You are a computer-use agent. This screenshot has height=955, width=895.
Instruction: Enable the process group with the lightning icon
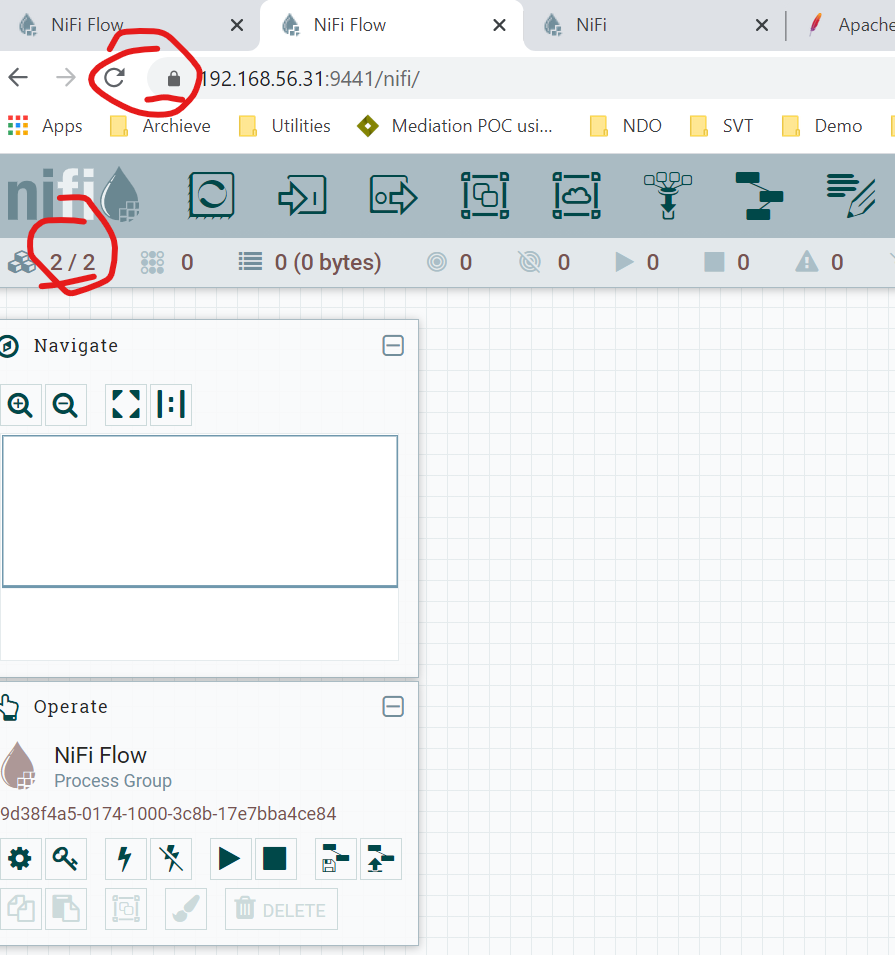125,859
